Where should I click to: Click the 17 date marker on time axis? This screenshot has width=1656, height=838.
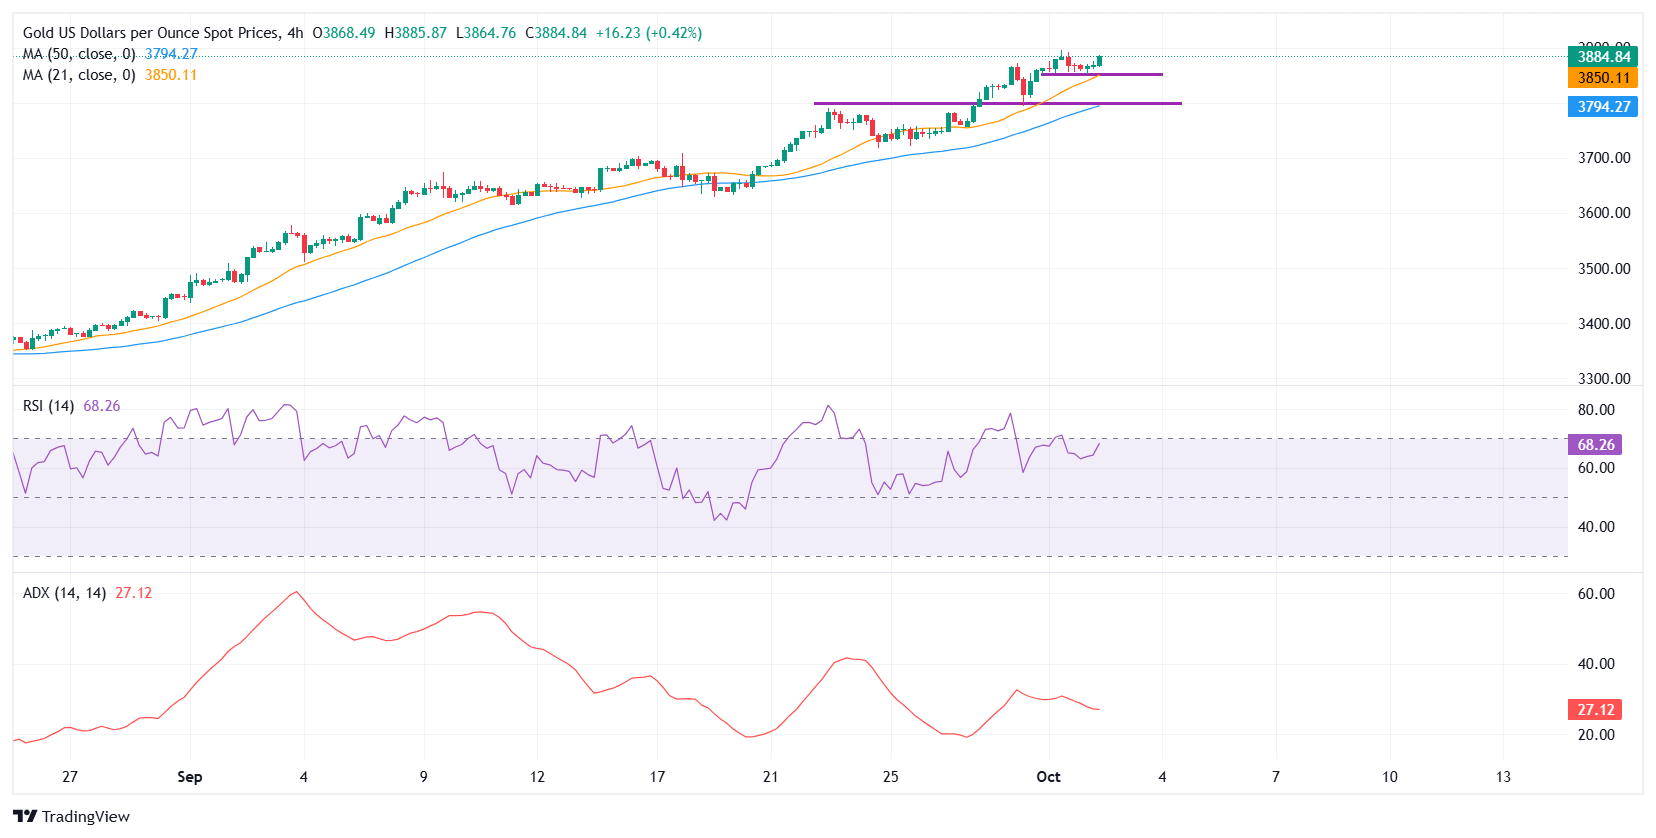[657, 777]
